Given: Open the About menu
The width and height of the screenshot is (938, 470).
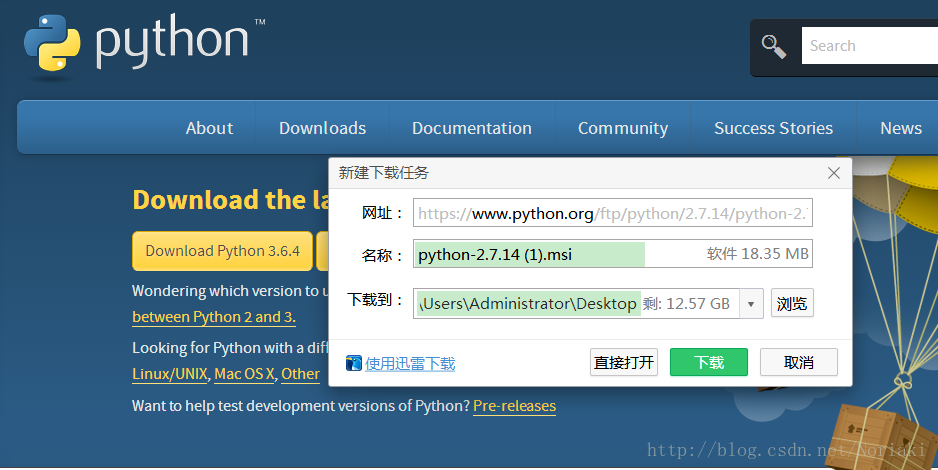Looking at the screenshot, I should [x=209, y=128].
